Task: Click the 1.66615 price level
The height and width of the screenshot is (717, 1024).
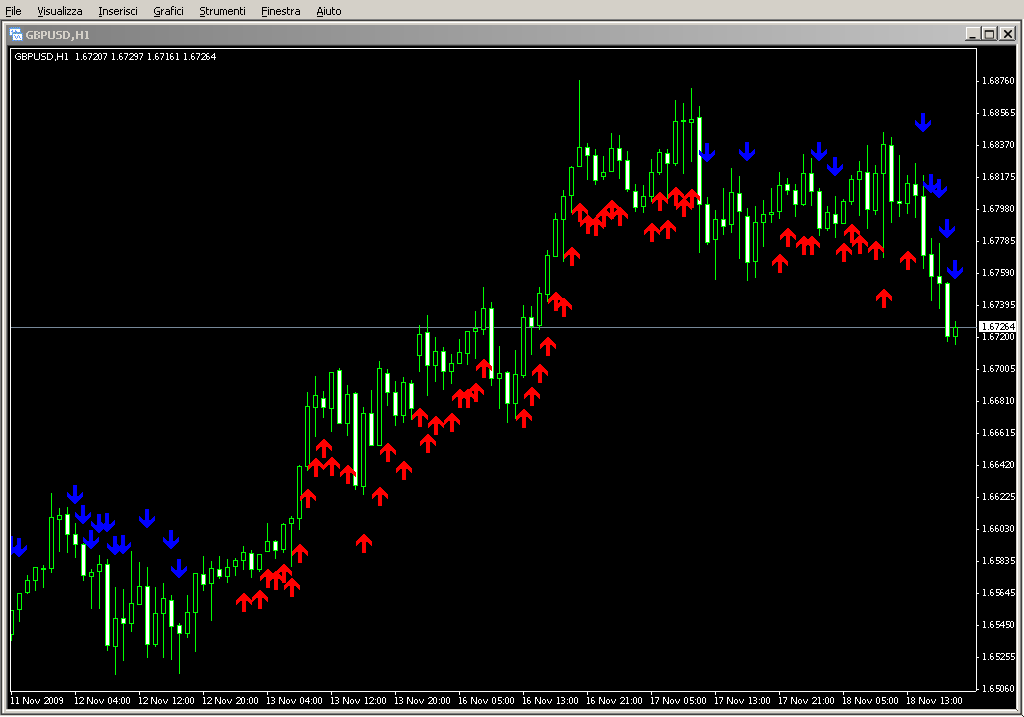Action: coord(999,433)
